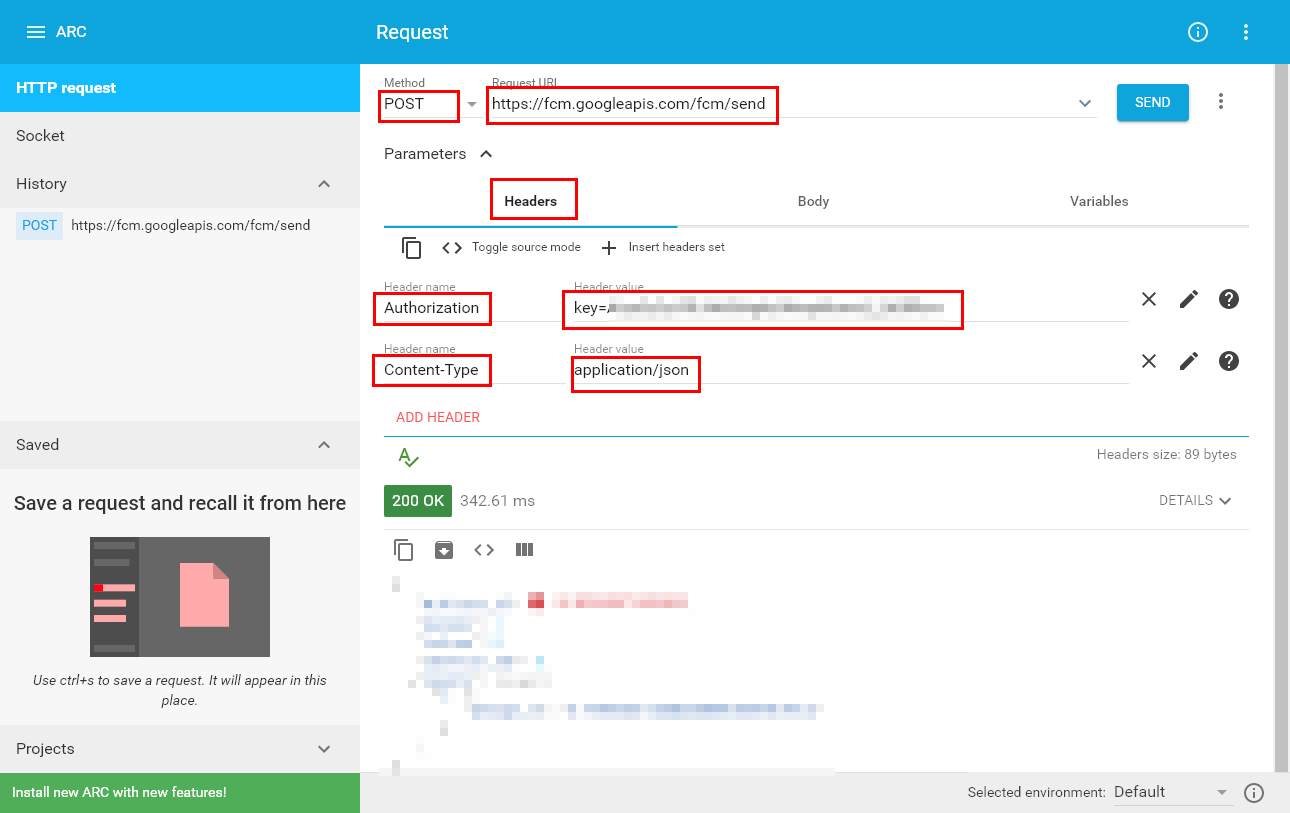Collapse the Saved section
This screenshot has height=813, width=1290.
point(324,445)
